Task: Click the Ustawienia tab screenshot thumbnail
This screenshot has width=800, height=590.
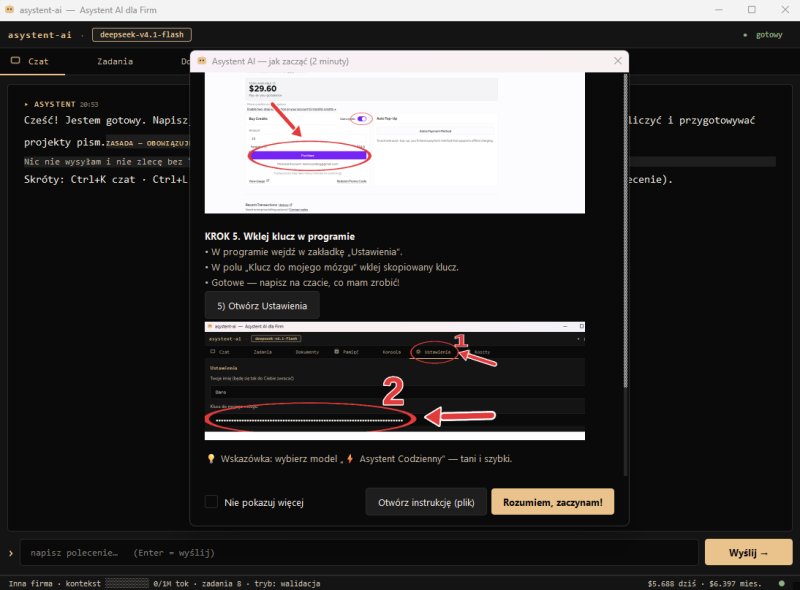Action: point(394,381)
